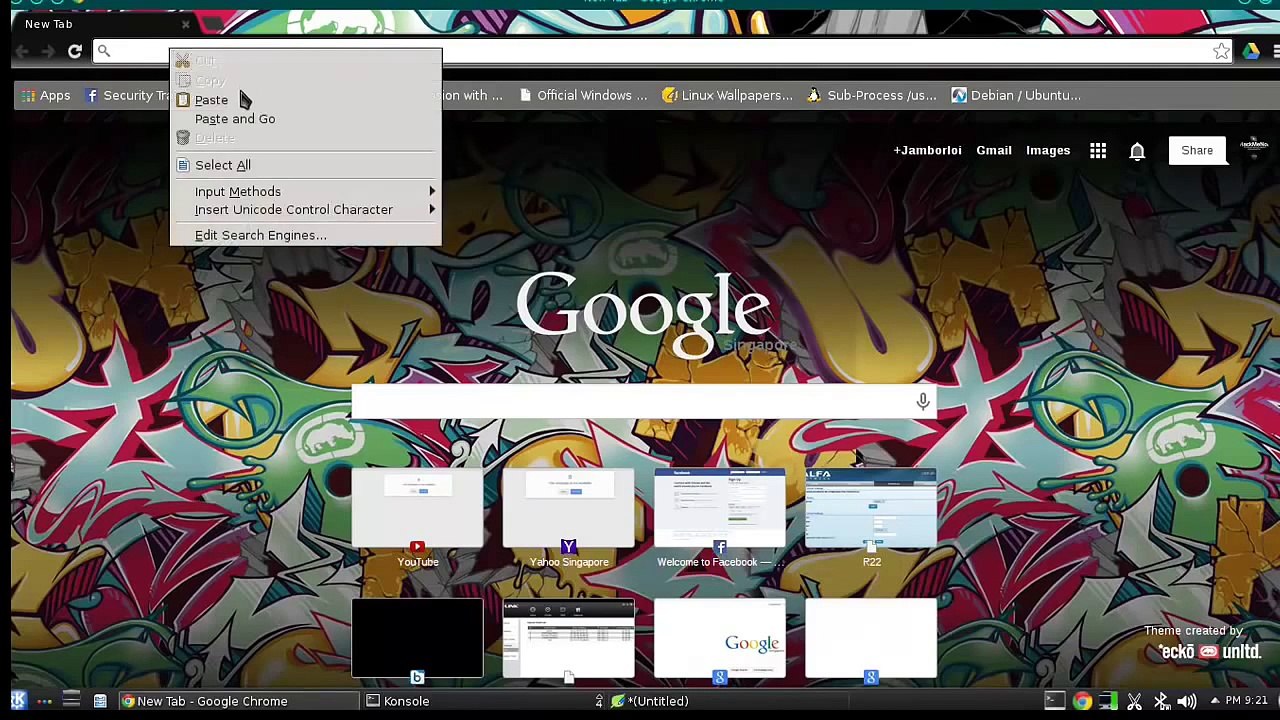Open the file manager taskbar icon
The image size is (1280, 720).
pos(100,701)
